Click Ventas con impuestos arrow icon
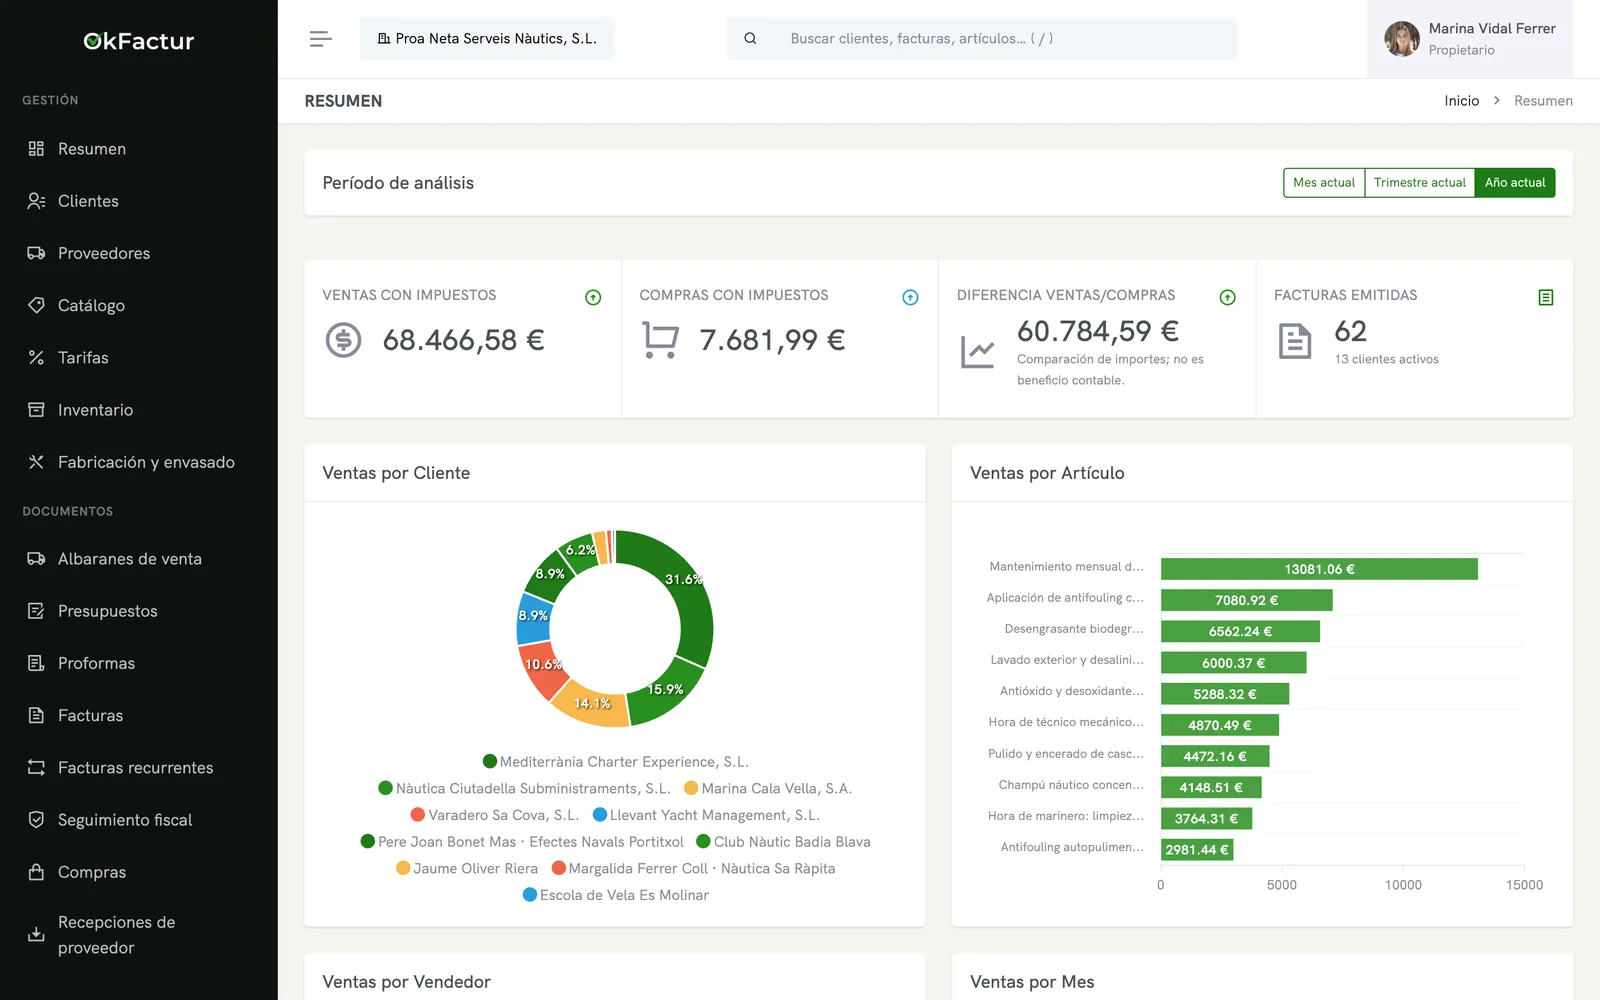 click(x=593, y=297)
